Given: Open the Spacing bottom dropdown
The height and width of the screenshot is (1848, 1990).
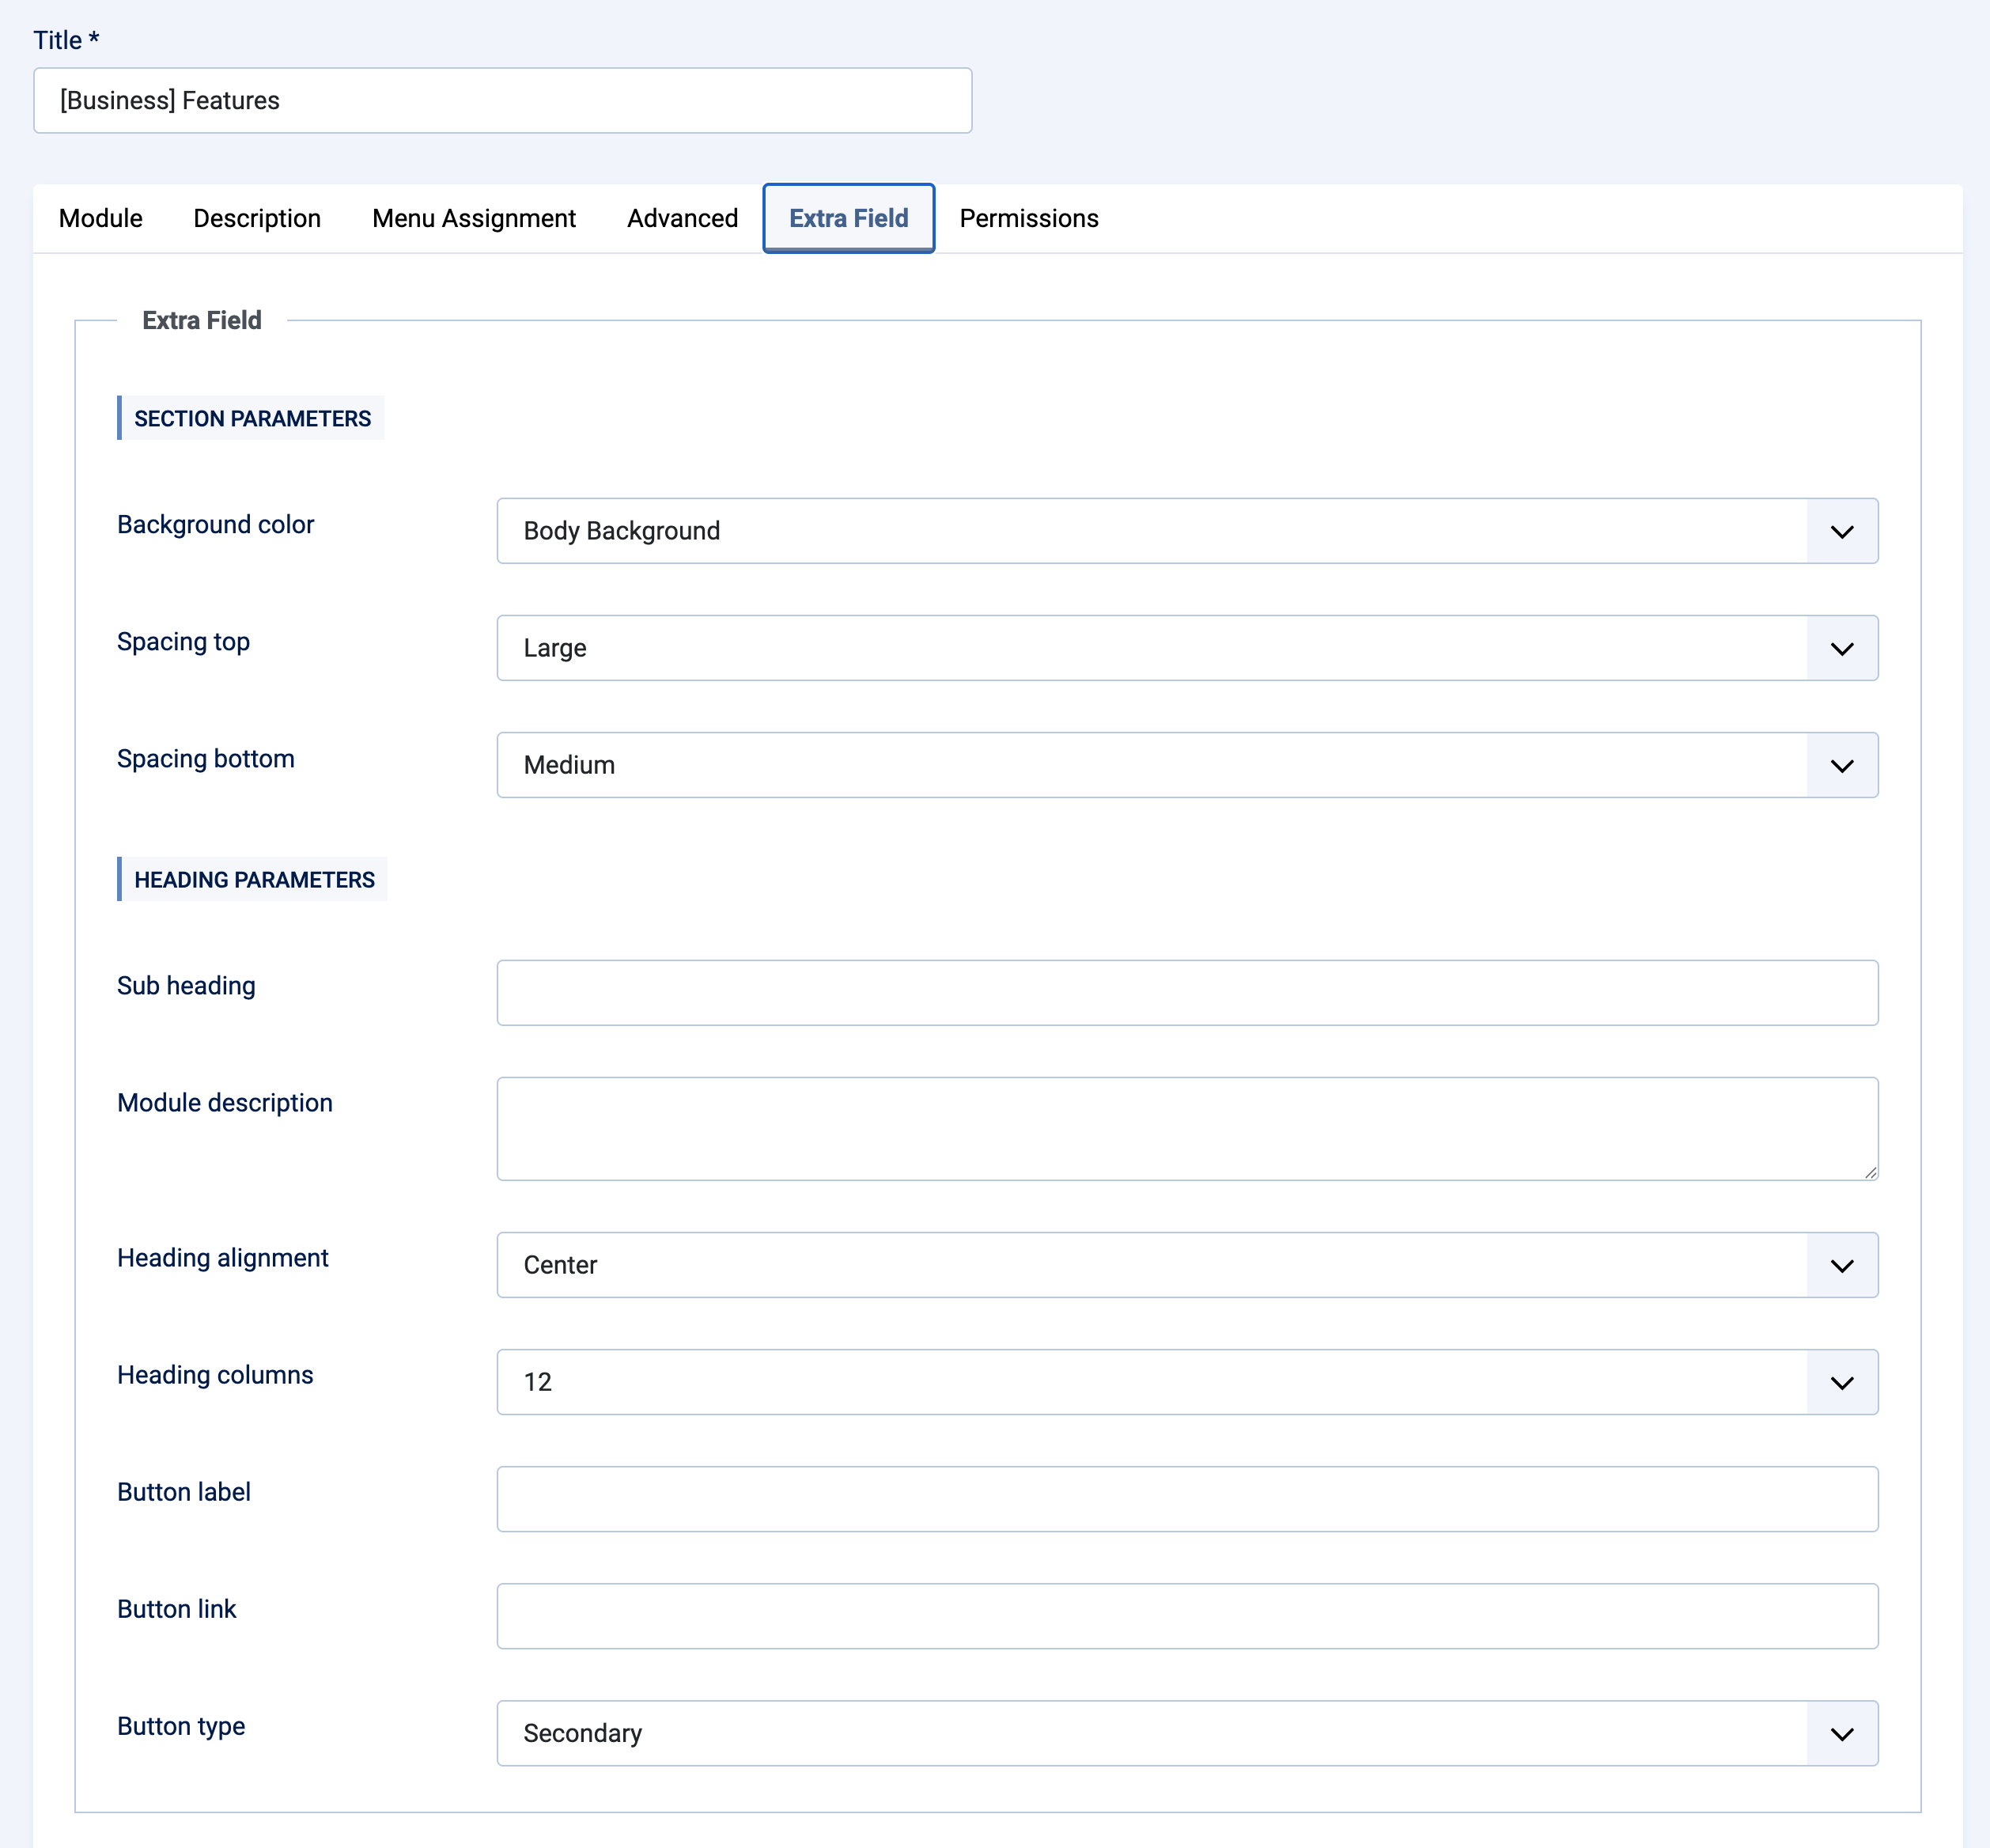Looking at the screenshot, I should pyautogui.click(x=1186, y=765).
